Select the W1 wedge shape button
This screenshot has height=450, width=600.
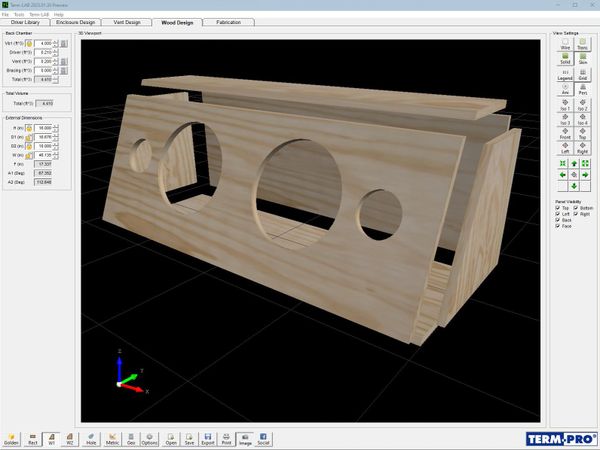[x=51, y=439]
